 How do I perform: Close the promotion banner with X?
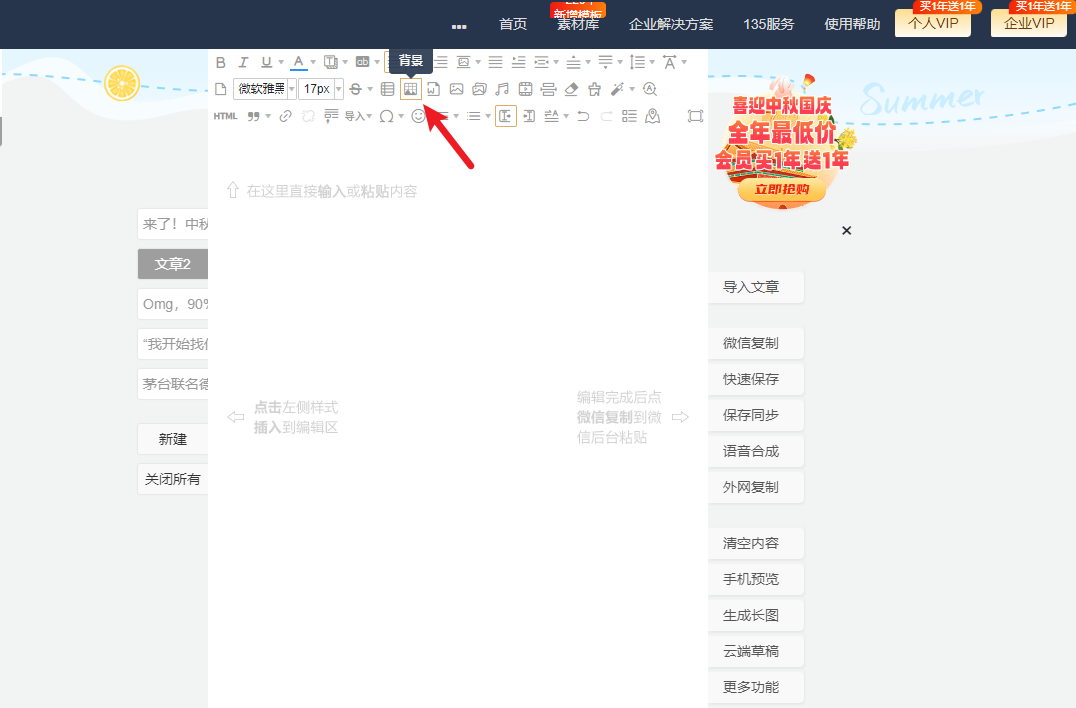pos(847,231)
